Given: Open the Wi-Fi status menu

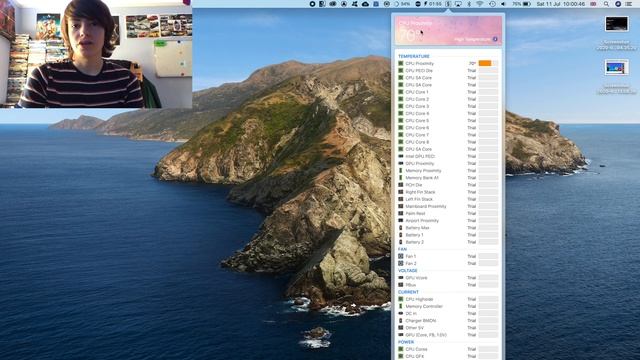Looking at the screenshot, I should [x=480, y=4].
